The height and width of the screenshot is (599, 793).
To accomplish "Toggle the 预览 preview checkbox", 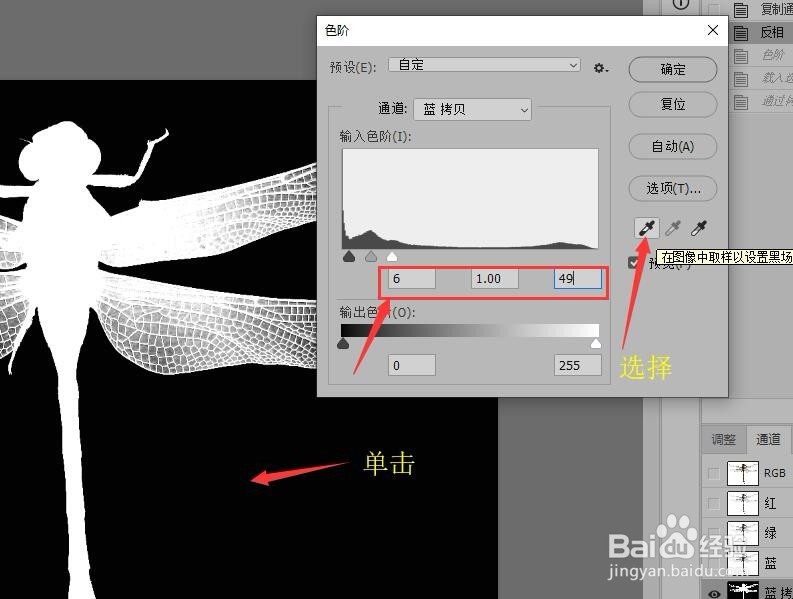I will [634, 263].
